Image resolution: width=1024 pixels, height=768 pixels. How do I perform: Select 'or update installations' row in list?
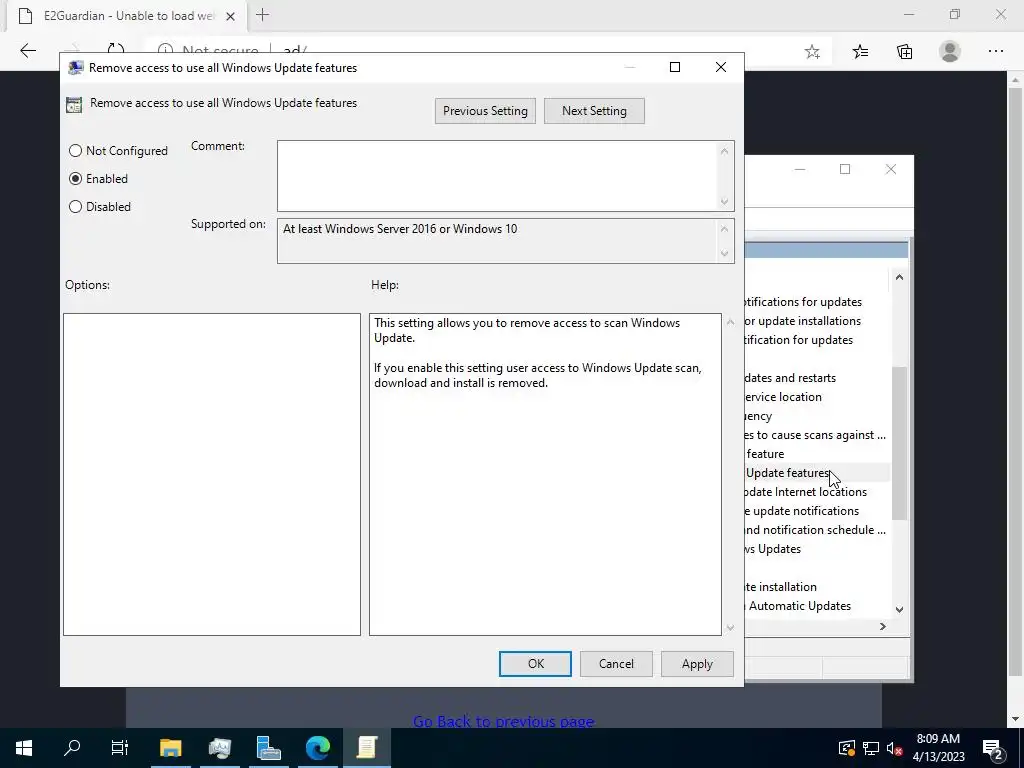[x=817, y=321]
